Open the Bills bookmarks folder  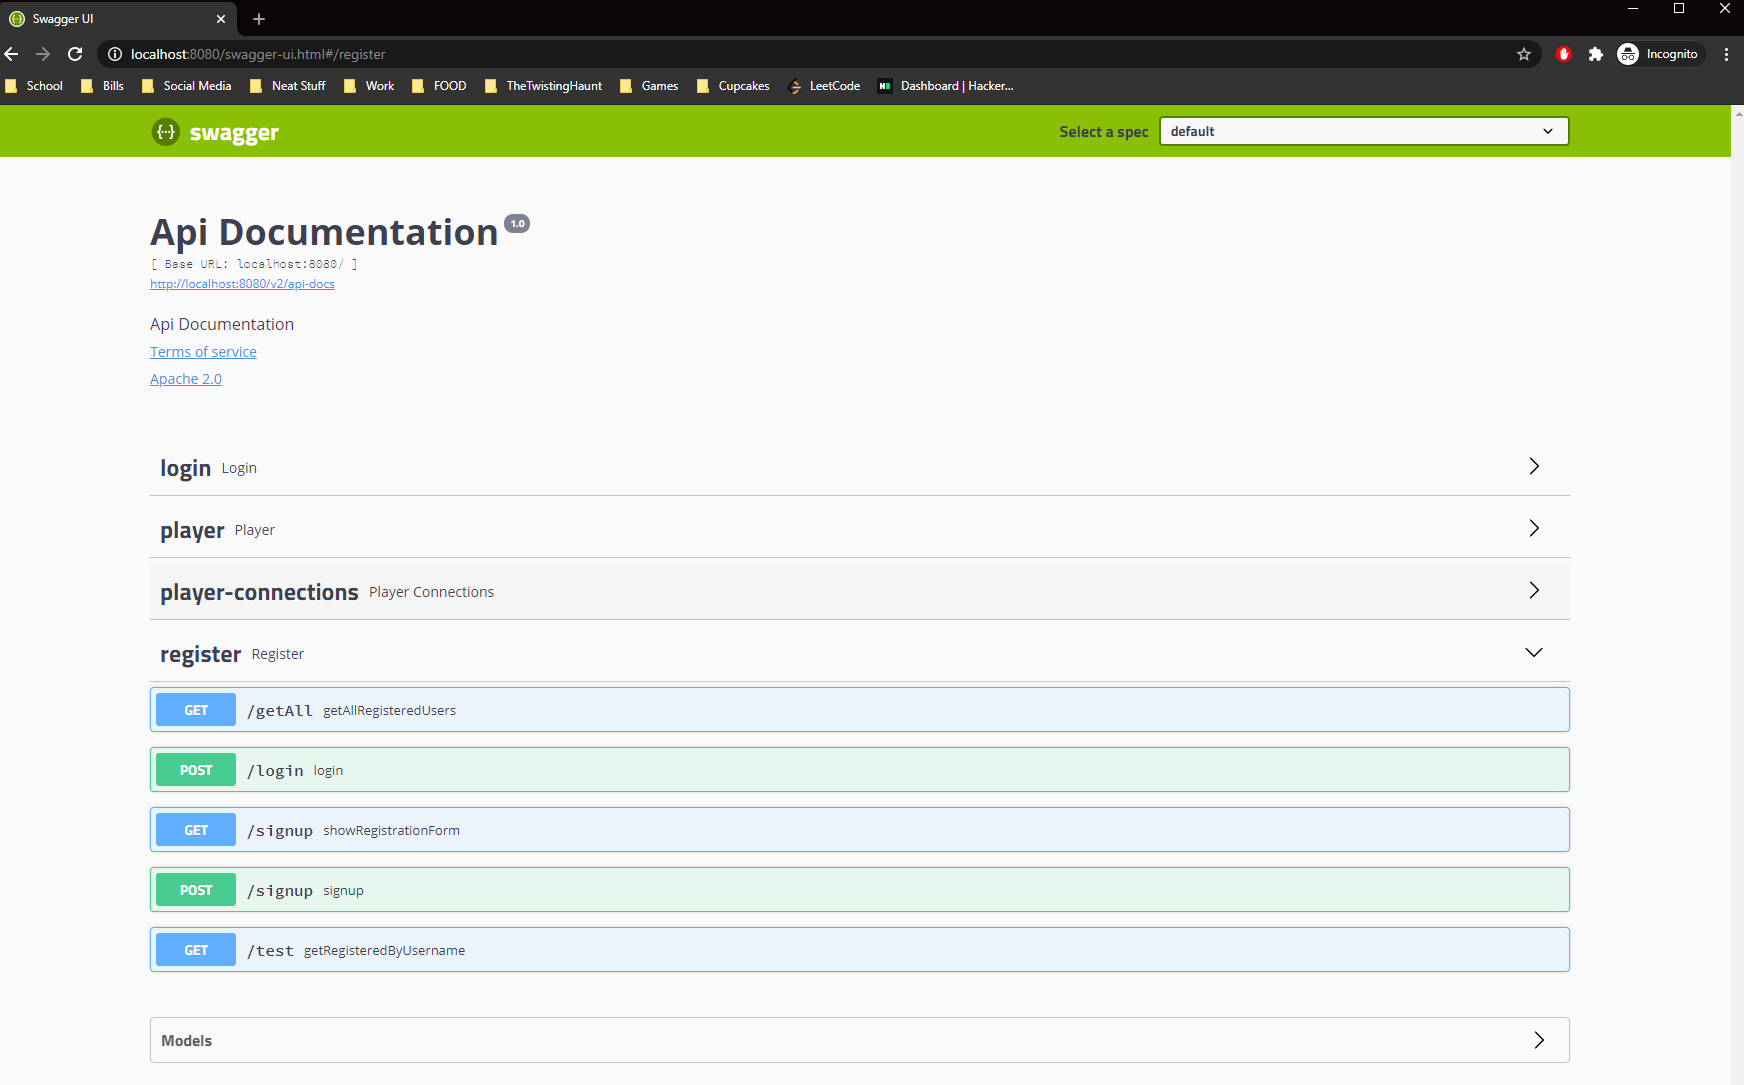click(103, 86)
